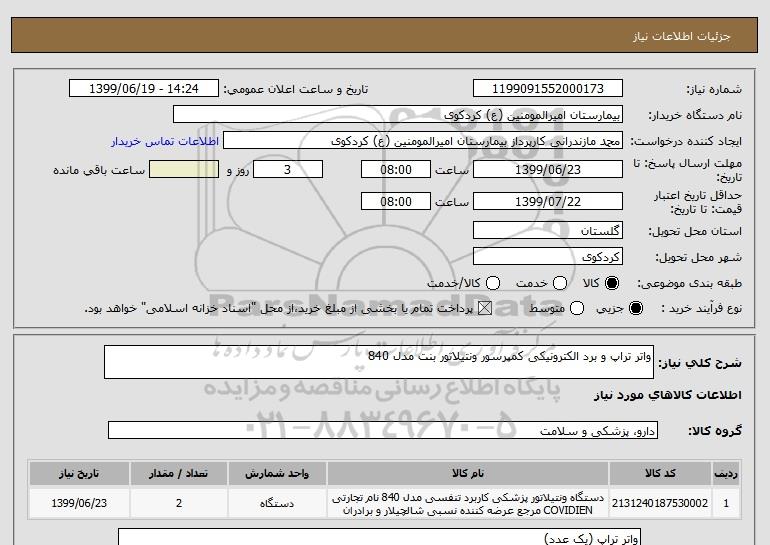Click the need date cell 1399/06/23
Viewport: 770px width, 545px height.
(x=79, y=503)
